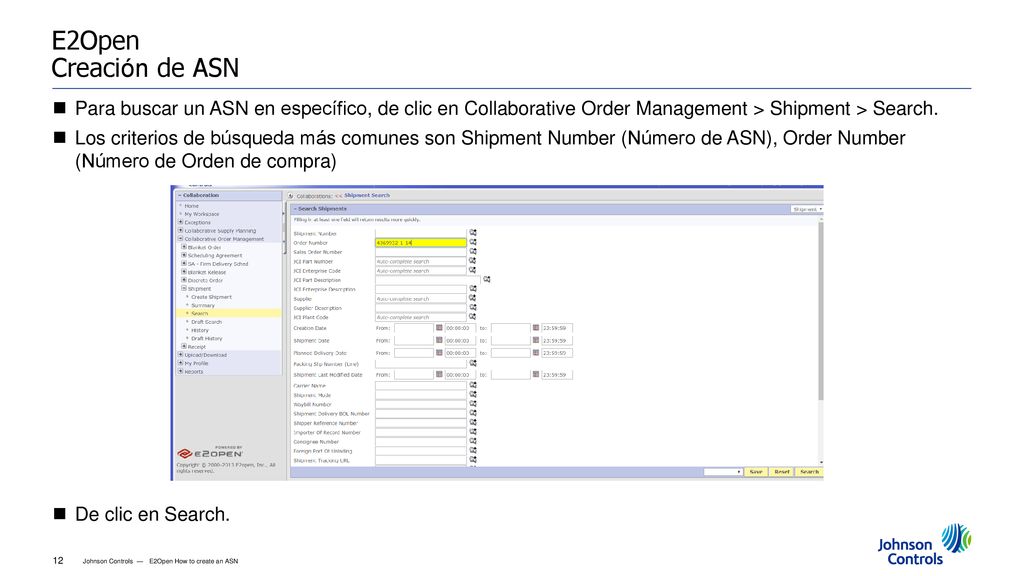Image resolution: width=1024 pixels, height=576 pixels.
Task: Open search options icon beside Packing Slip Number
Action: [473, 363]
